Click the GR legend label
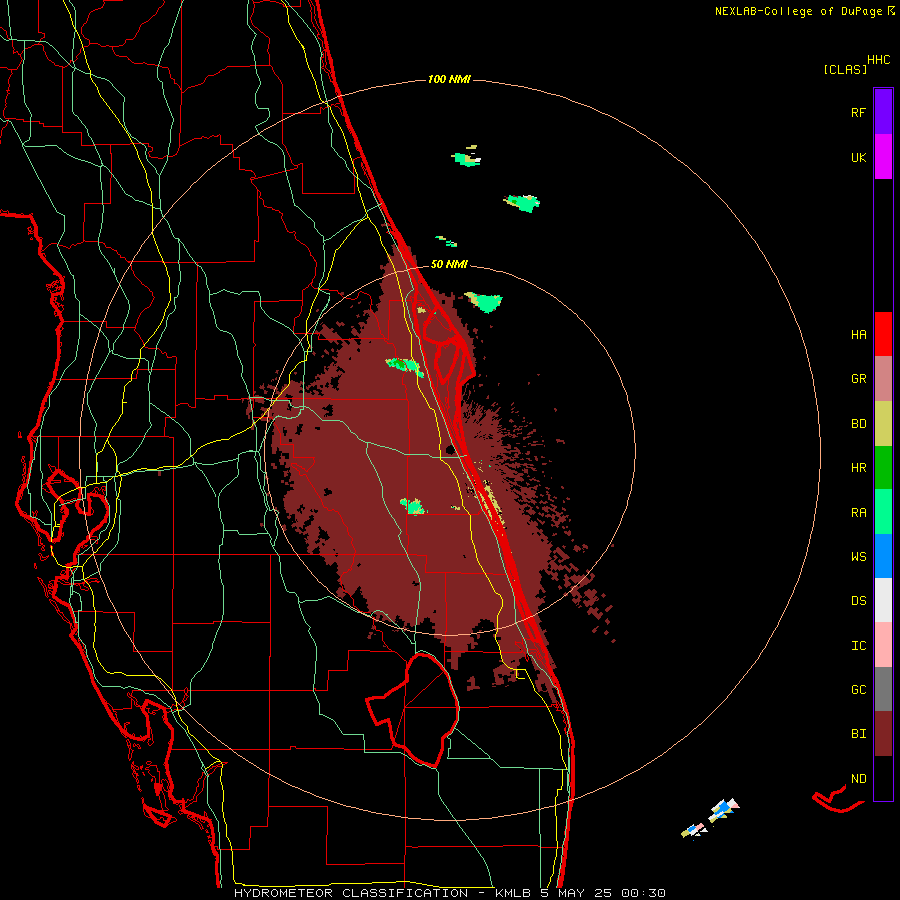 858,379
